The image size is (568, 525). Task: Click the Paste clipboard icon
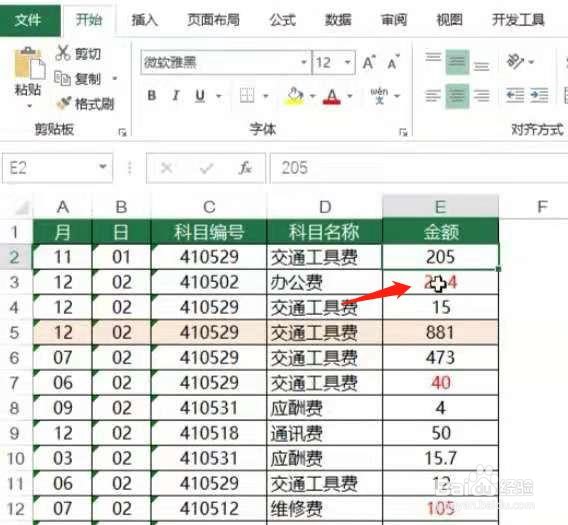[29, 64]
